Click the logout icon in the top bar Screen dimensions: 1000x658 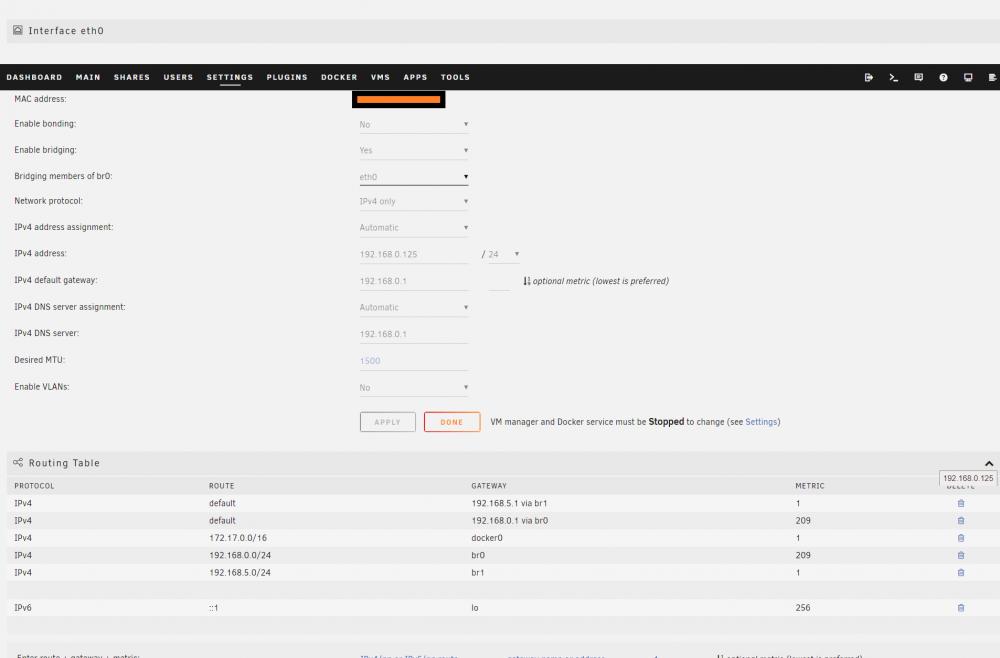coord(869,77)
